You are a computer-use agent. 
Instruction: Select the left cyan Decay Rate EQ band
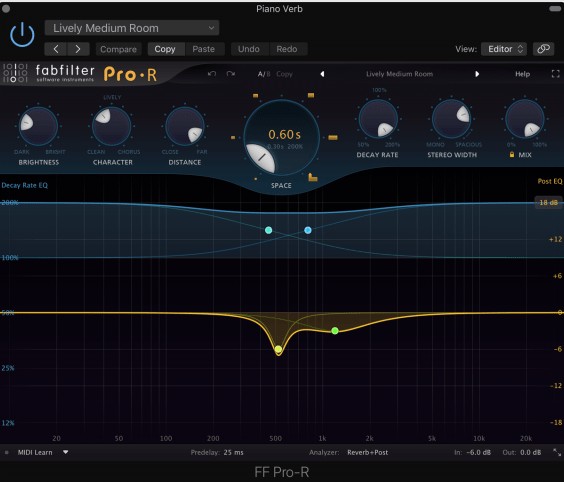click(x=268, y=230)
